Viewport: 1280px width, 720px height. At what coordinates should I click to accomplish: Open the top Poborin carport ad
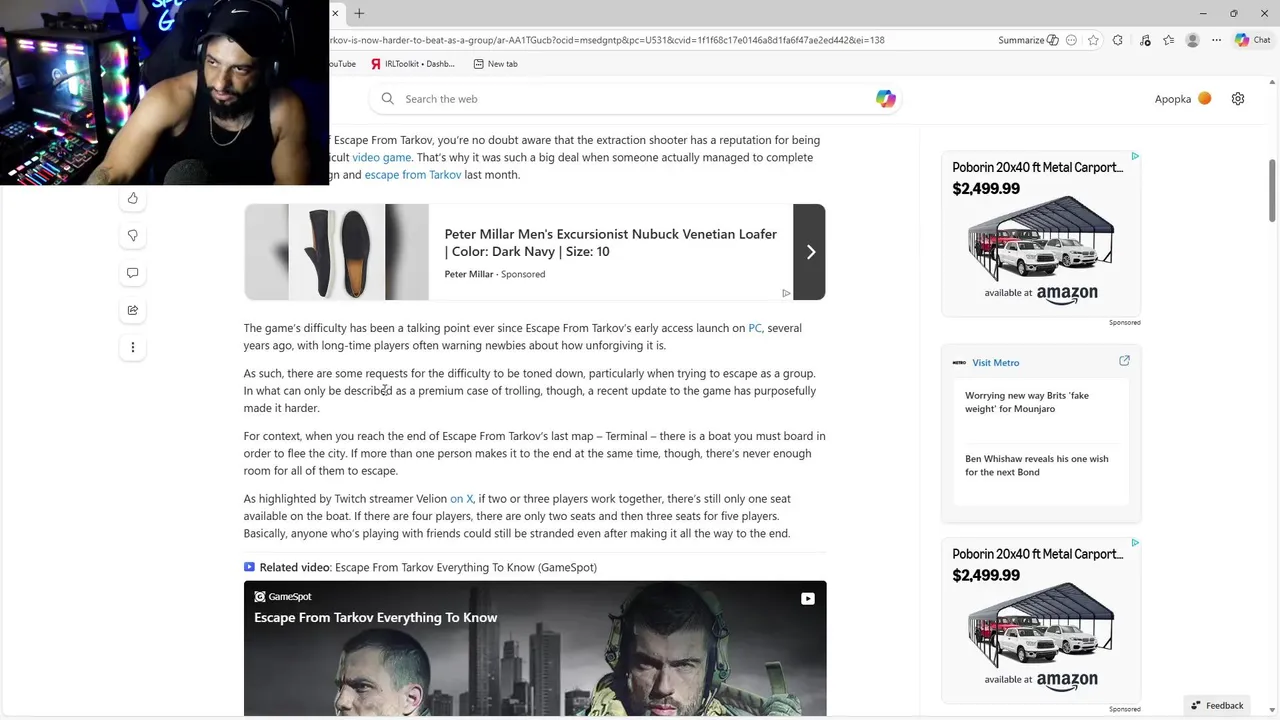pos(1040,233)
